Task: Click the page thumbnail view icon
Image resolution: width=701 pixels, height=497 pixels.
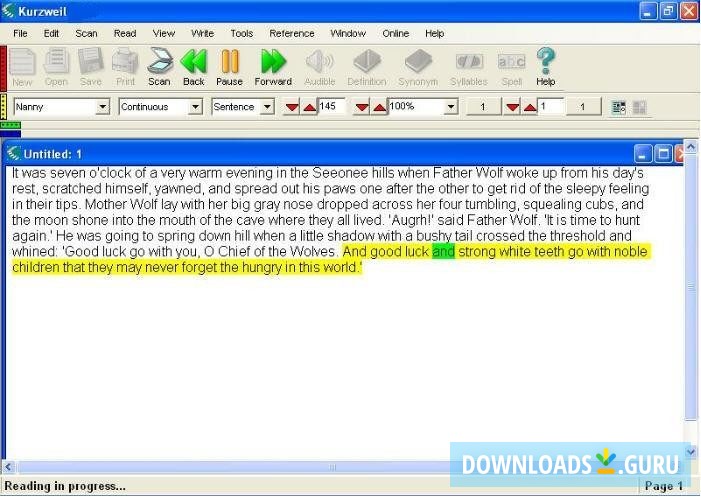Action: tap(619, 107)
